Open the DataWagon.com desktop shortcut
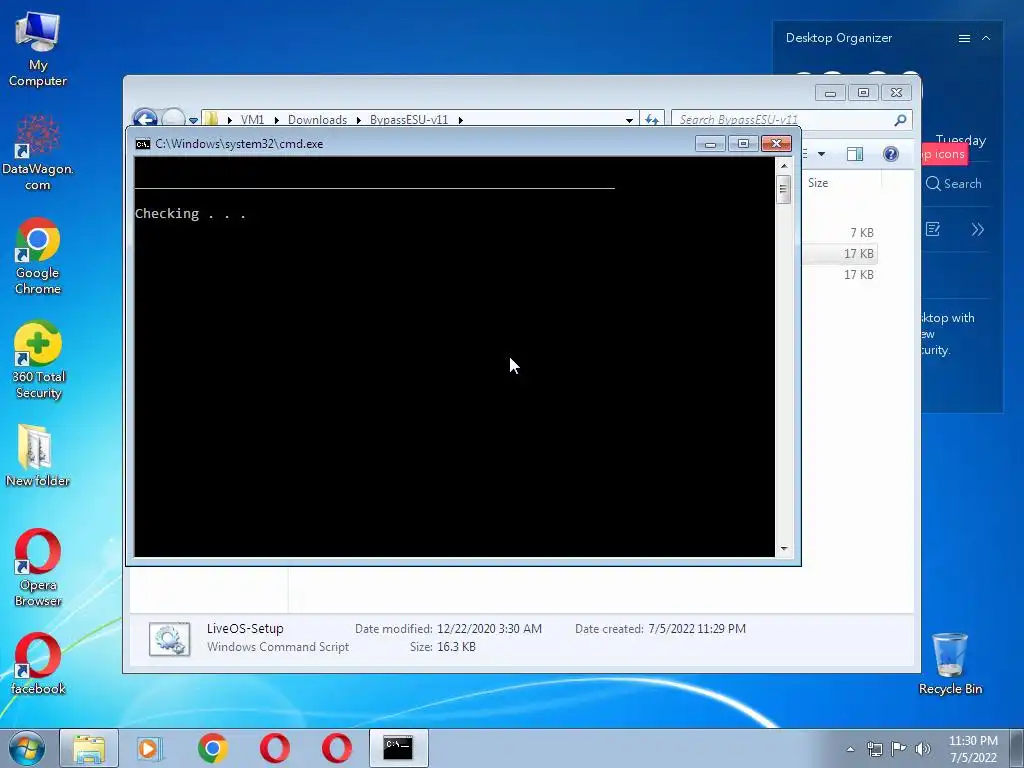The width and height of the screenshot is (1024, 768). [x=38, y=152]
